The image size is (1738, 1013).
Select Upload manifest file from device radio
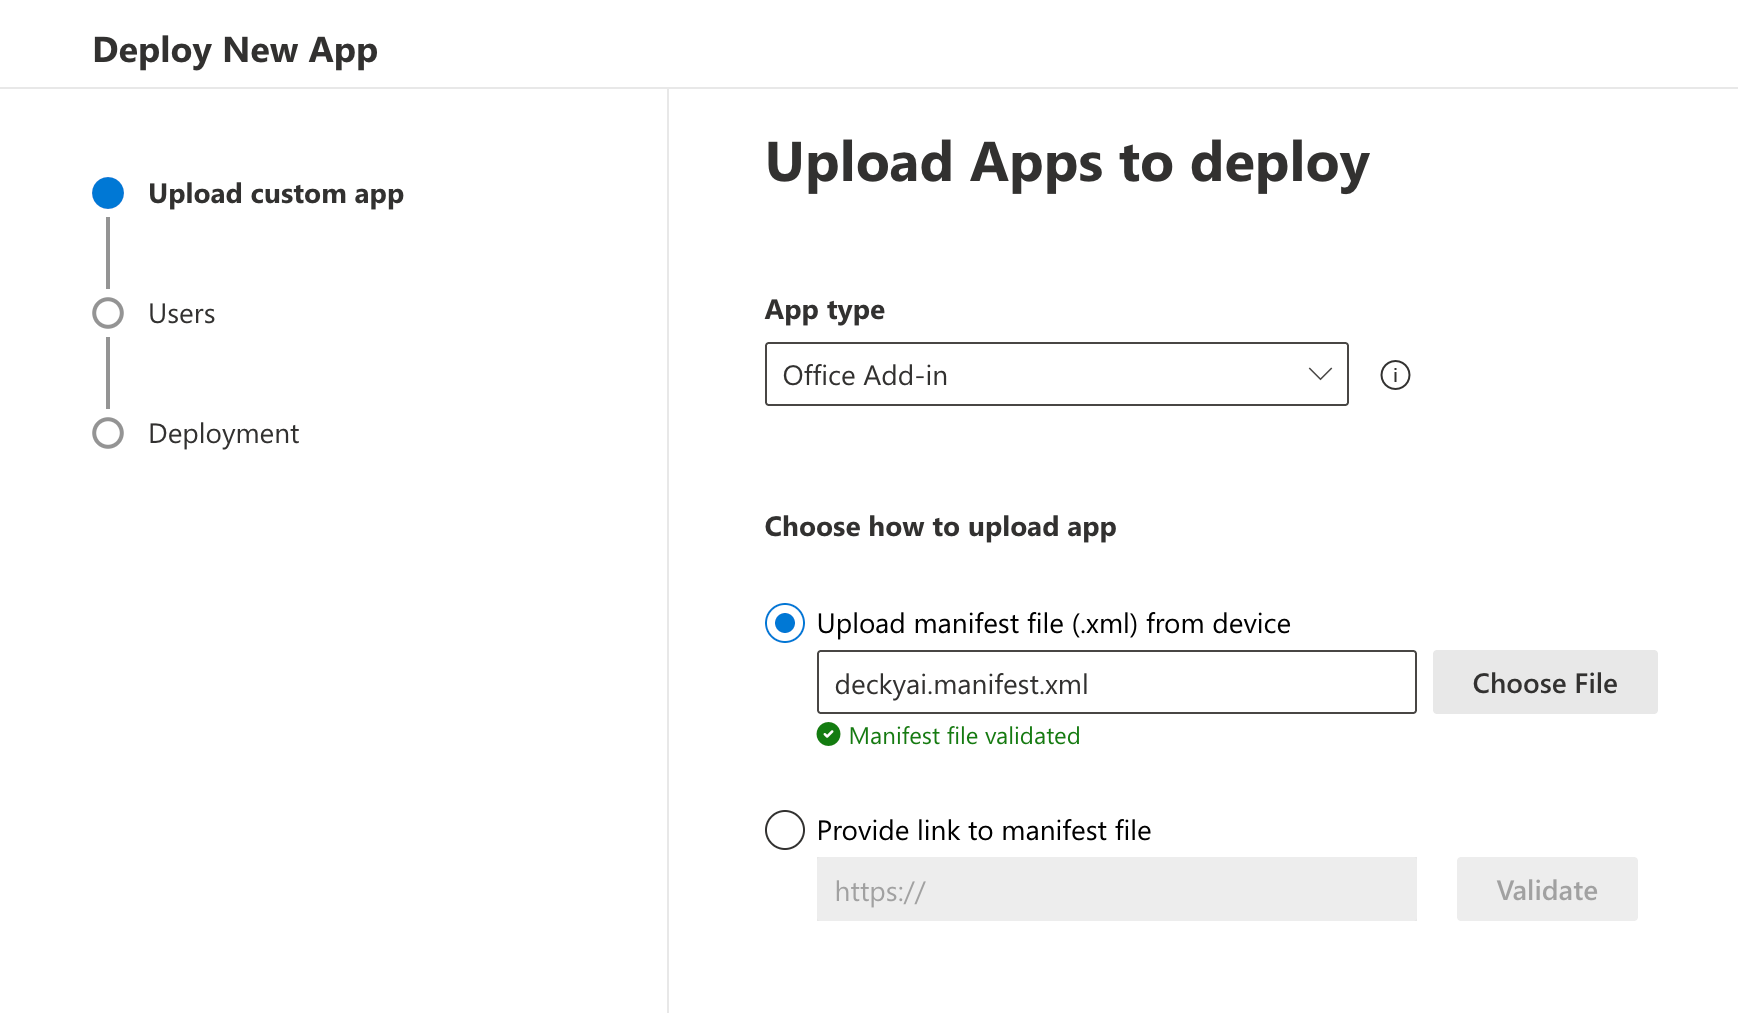click(785, 623)
